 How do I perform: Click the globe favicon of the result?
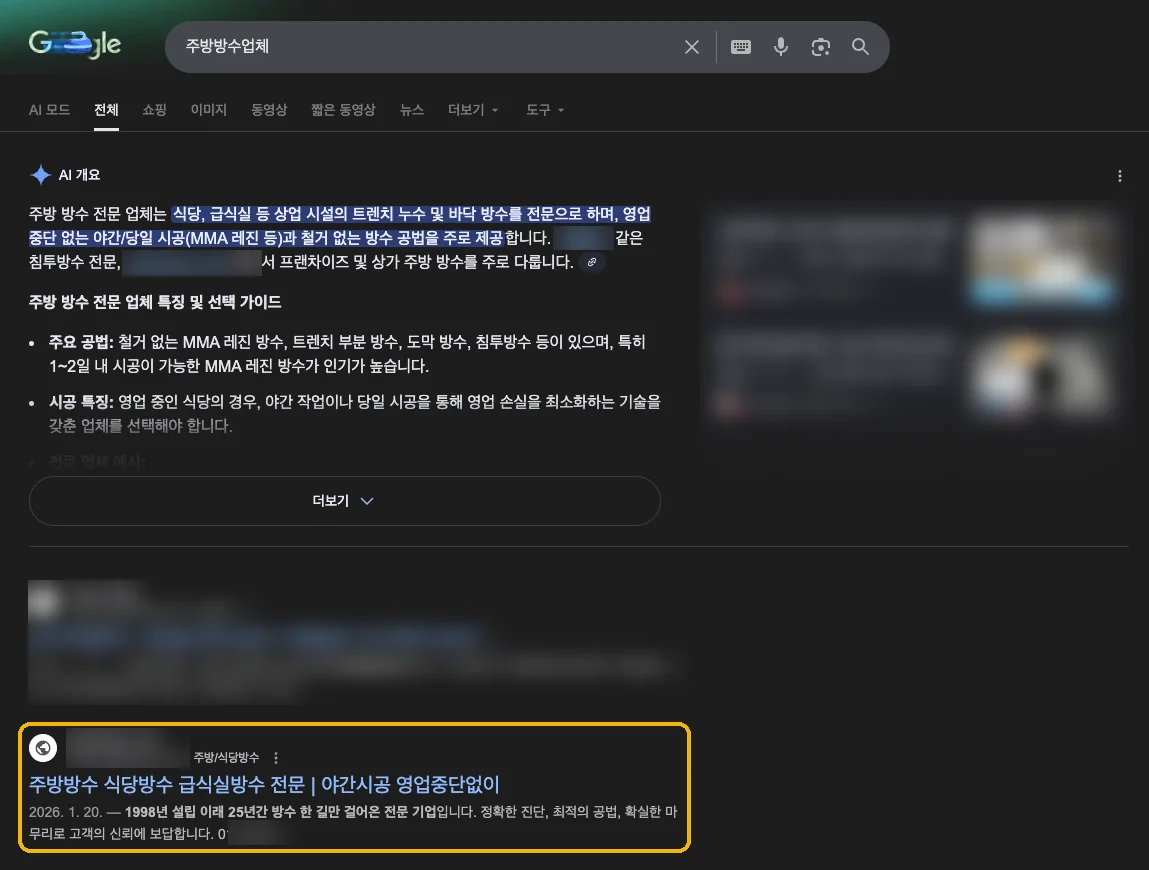[43, 748]
